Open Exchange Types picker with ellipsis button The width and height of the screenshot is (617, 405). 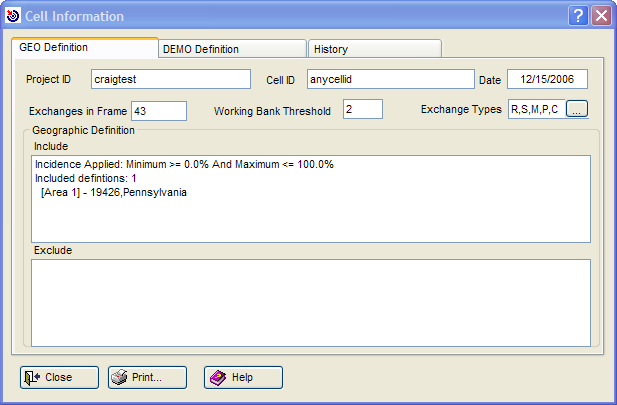[577, 110]
